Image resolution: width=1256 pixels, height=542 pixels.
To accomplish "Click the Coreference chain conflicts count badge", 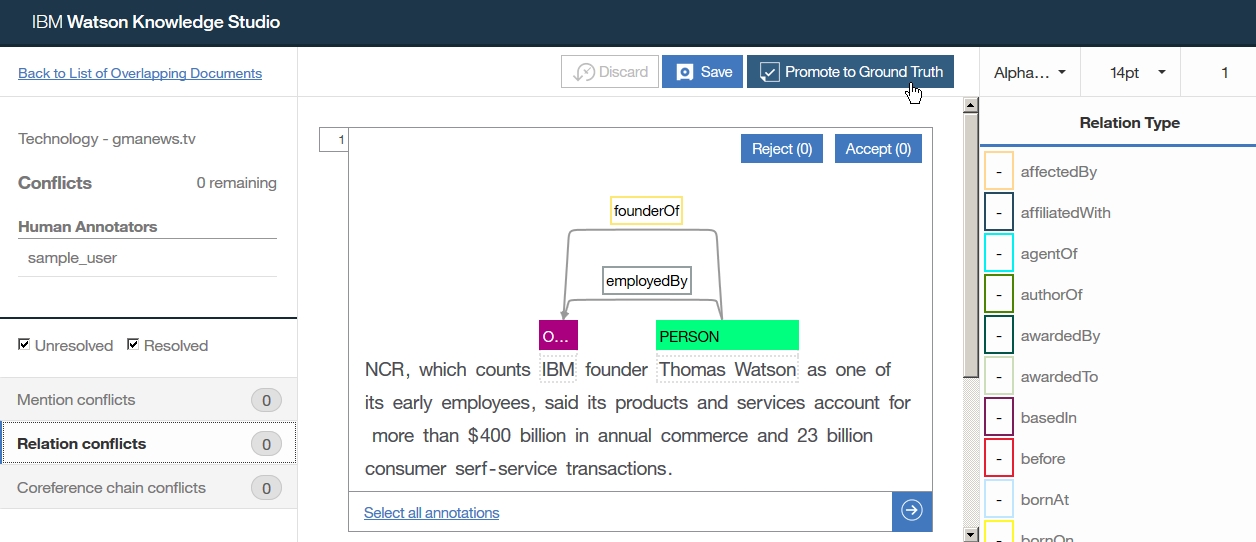I will [x=266, y=489].
